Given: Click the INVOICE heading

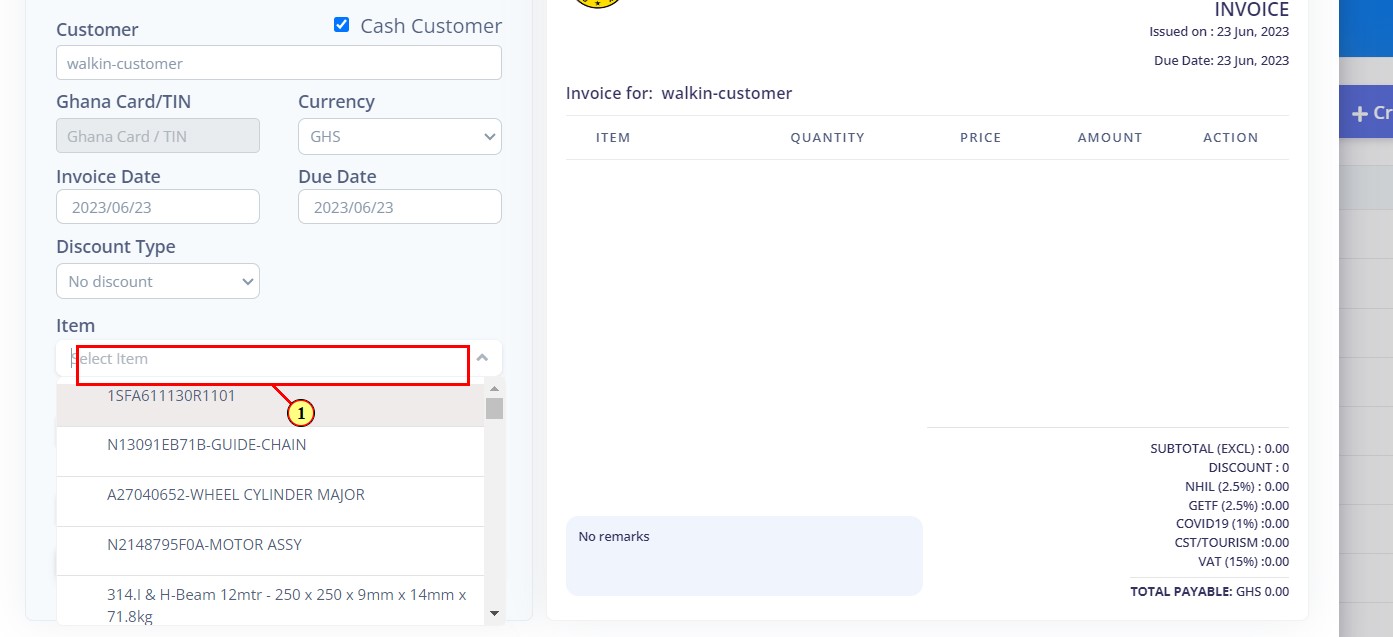Looking at the screenshot, I should pyautogui.click(x=1251, y=10).
